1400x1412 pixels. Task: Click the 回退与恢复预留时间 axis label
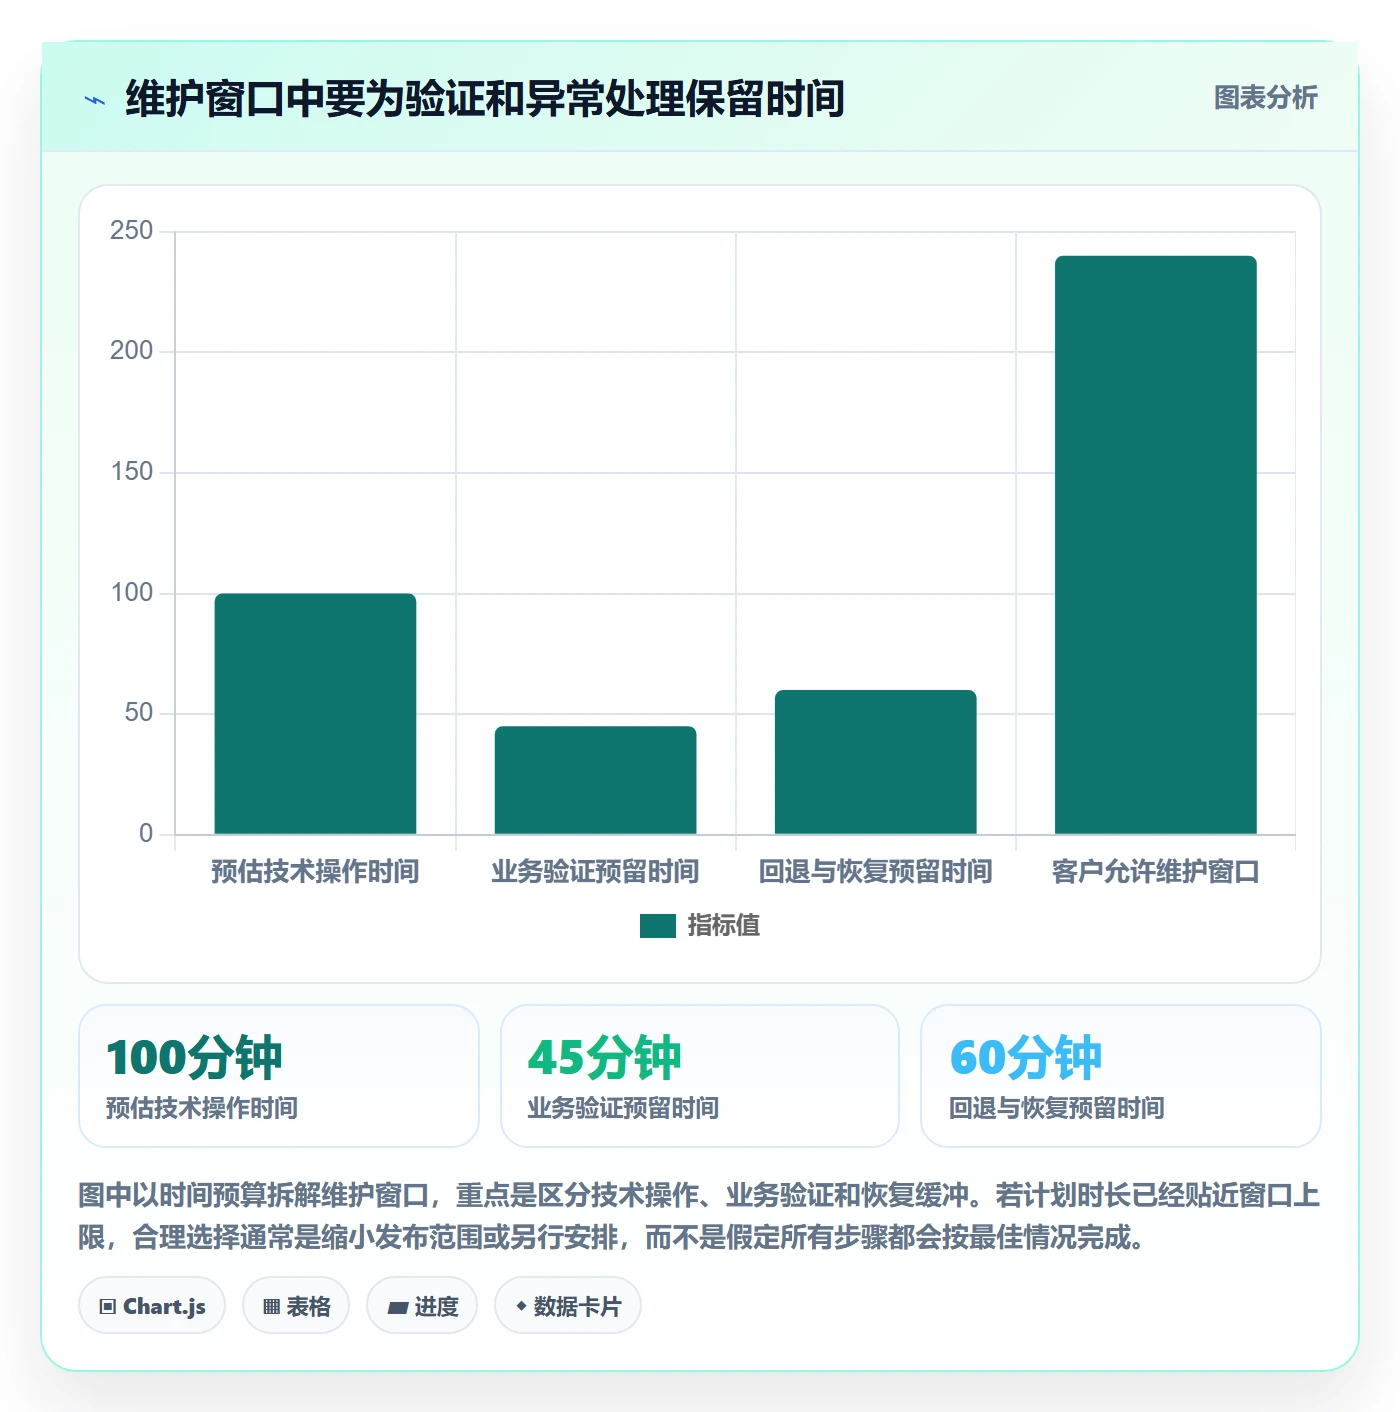875,872
